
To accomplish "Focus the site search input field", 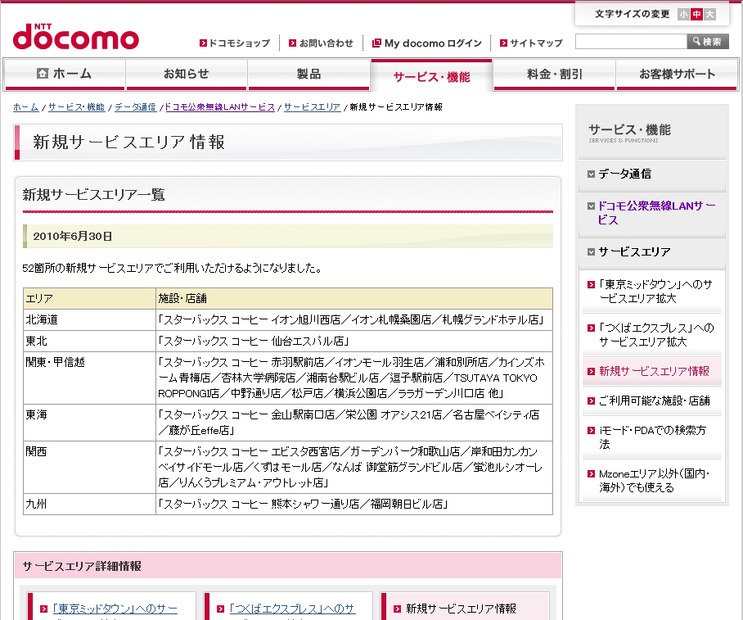I will coord(631,42).
